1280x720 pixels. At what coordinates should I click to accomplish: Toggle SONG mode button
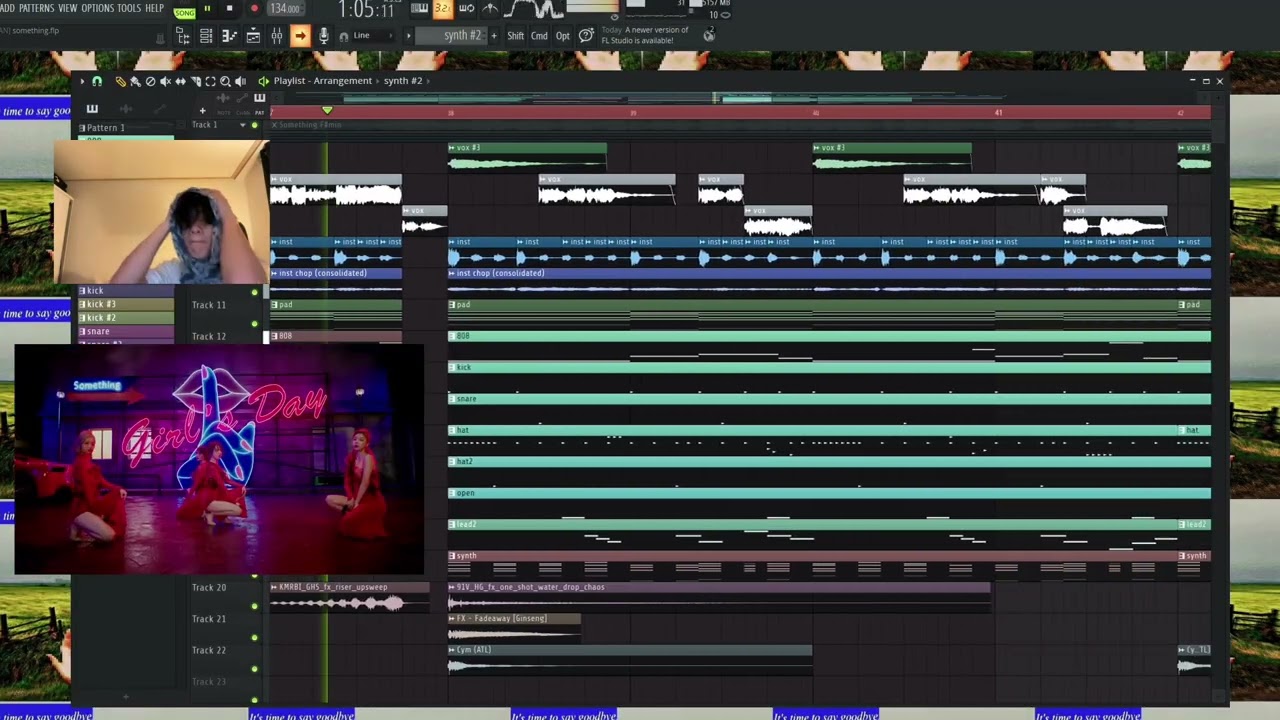coord(185,12)
